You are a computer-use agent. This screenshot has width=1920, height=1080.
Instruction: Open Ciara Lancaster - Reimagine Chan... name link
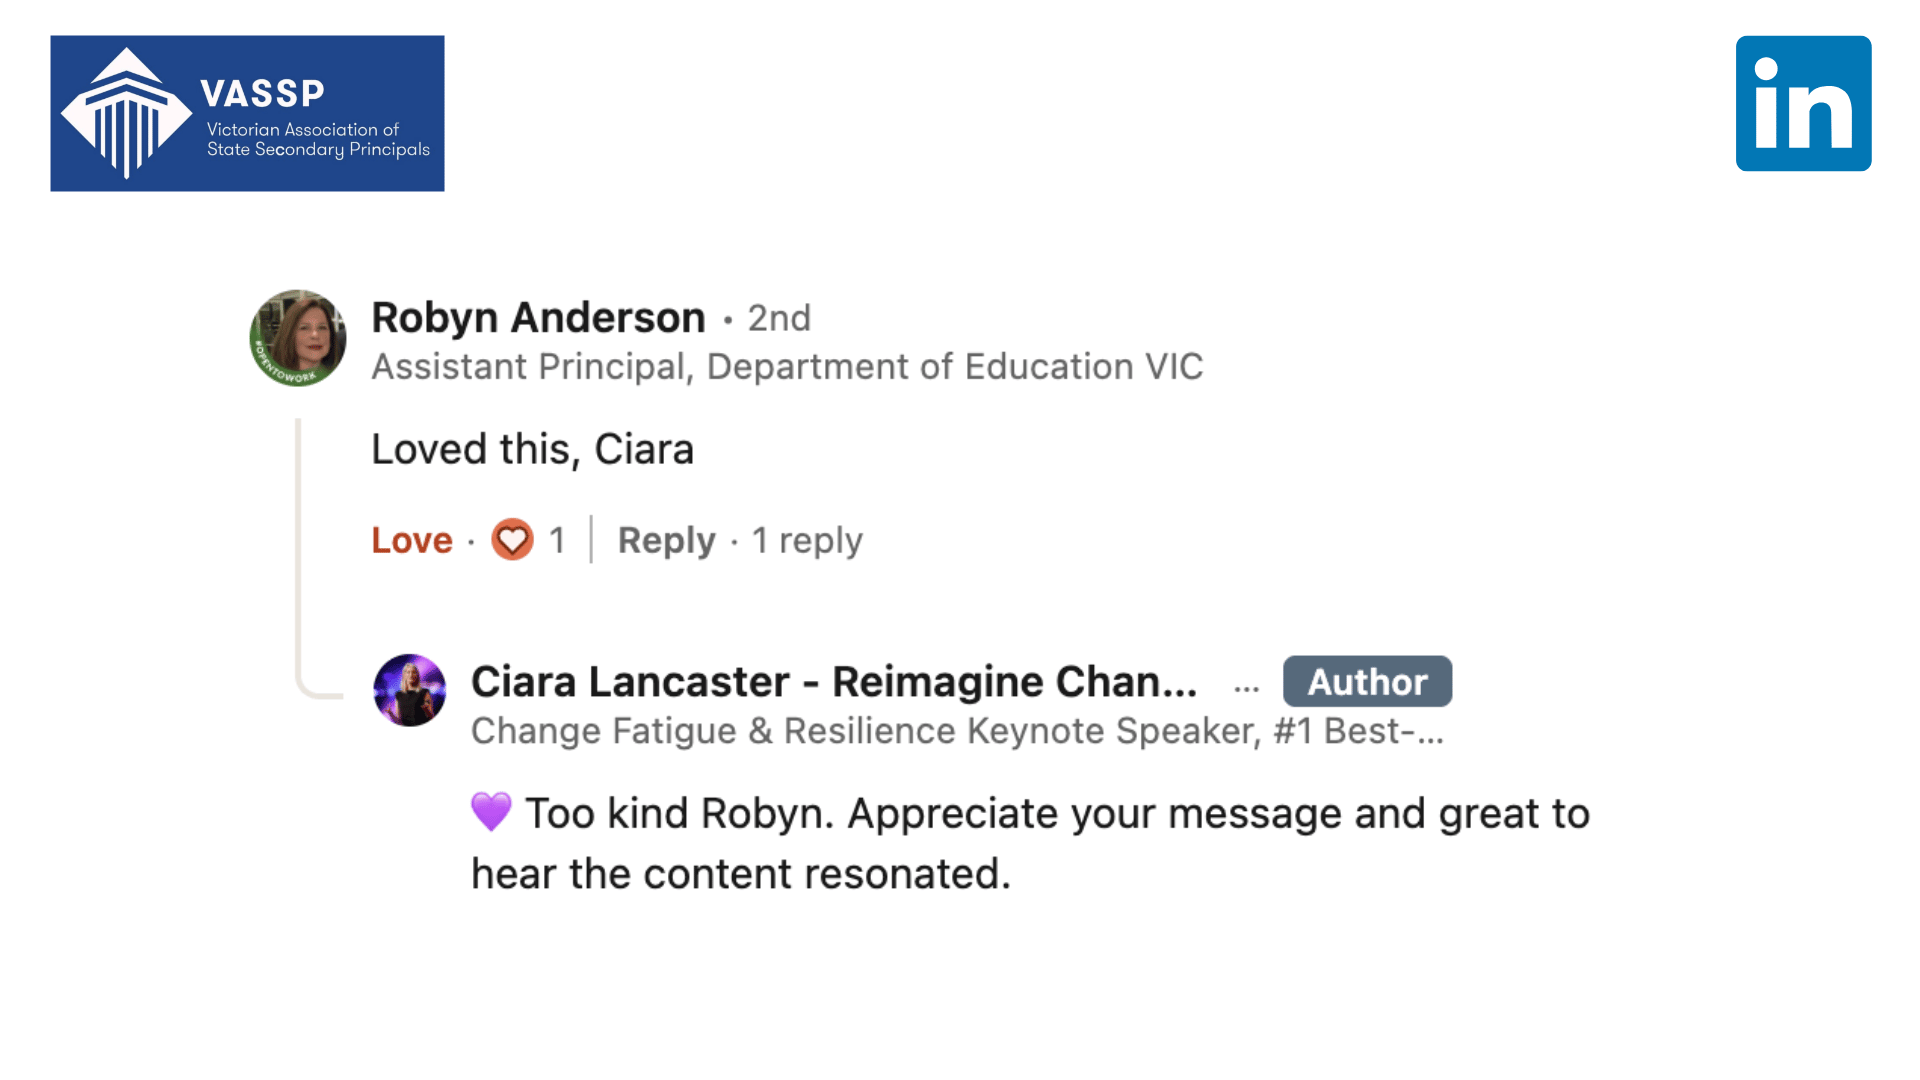[x=834, y=682]
